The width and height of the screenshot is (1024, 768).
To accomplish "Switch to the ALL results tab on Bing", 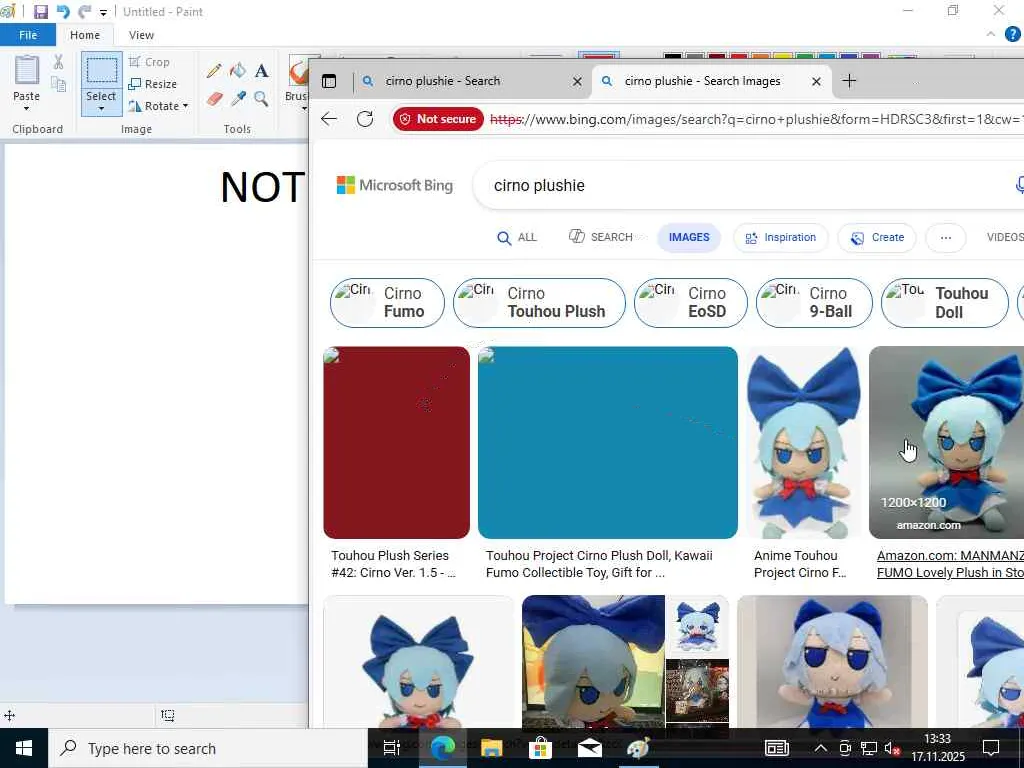I will [517, 238].
